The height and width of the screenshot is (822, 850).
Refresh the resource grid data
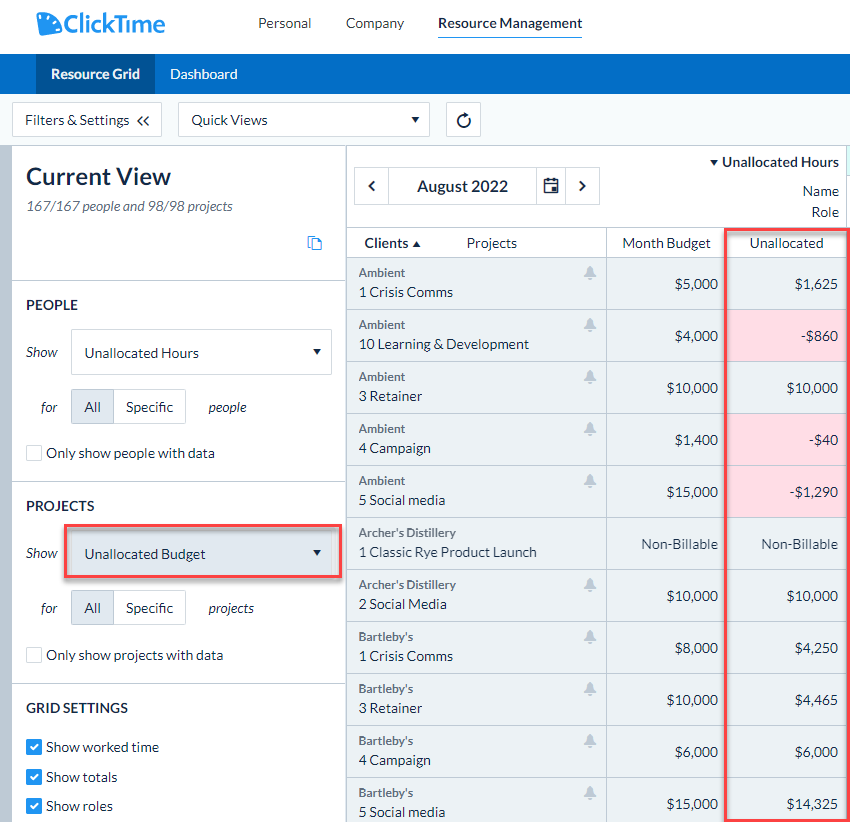click(x=463, y=119)
